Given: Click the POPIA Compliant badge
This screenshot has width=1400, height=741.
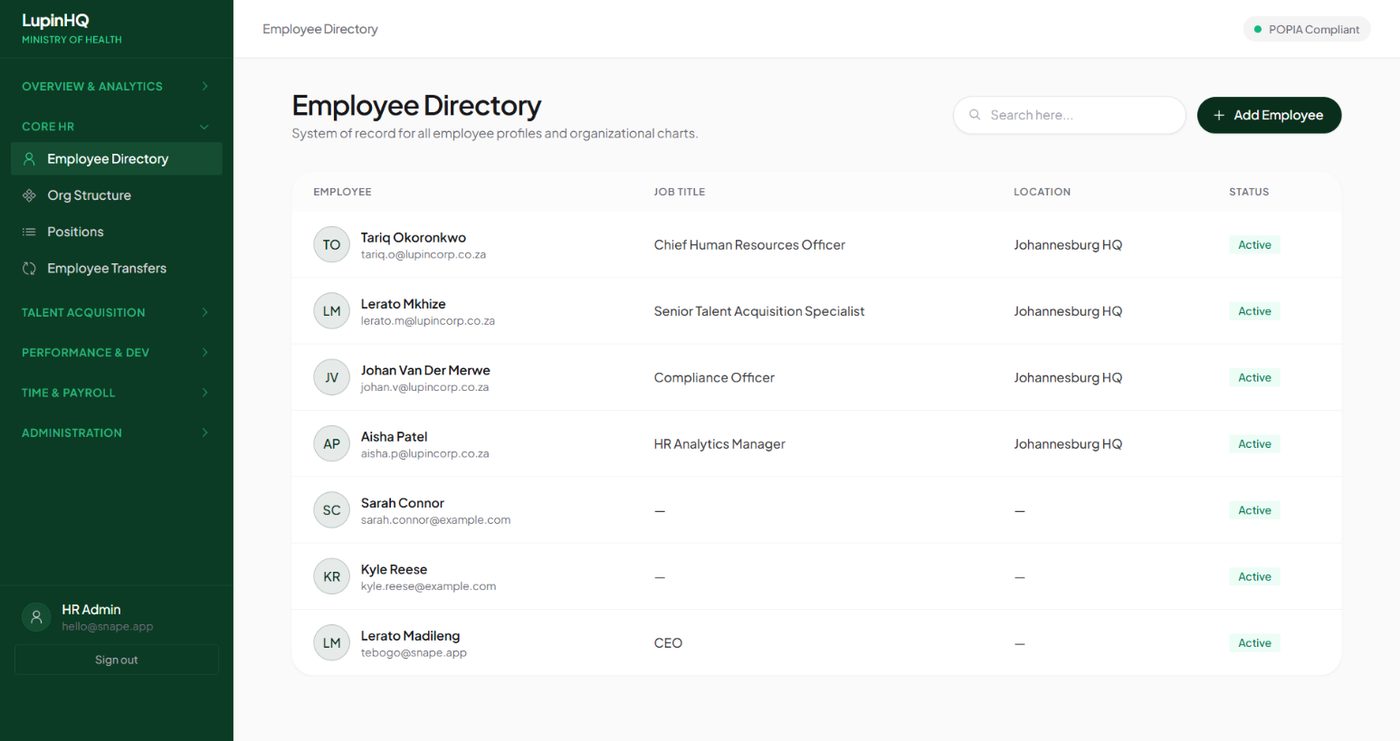Looking at the screenshot, I should 1307,29.
